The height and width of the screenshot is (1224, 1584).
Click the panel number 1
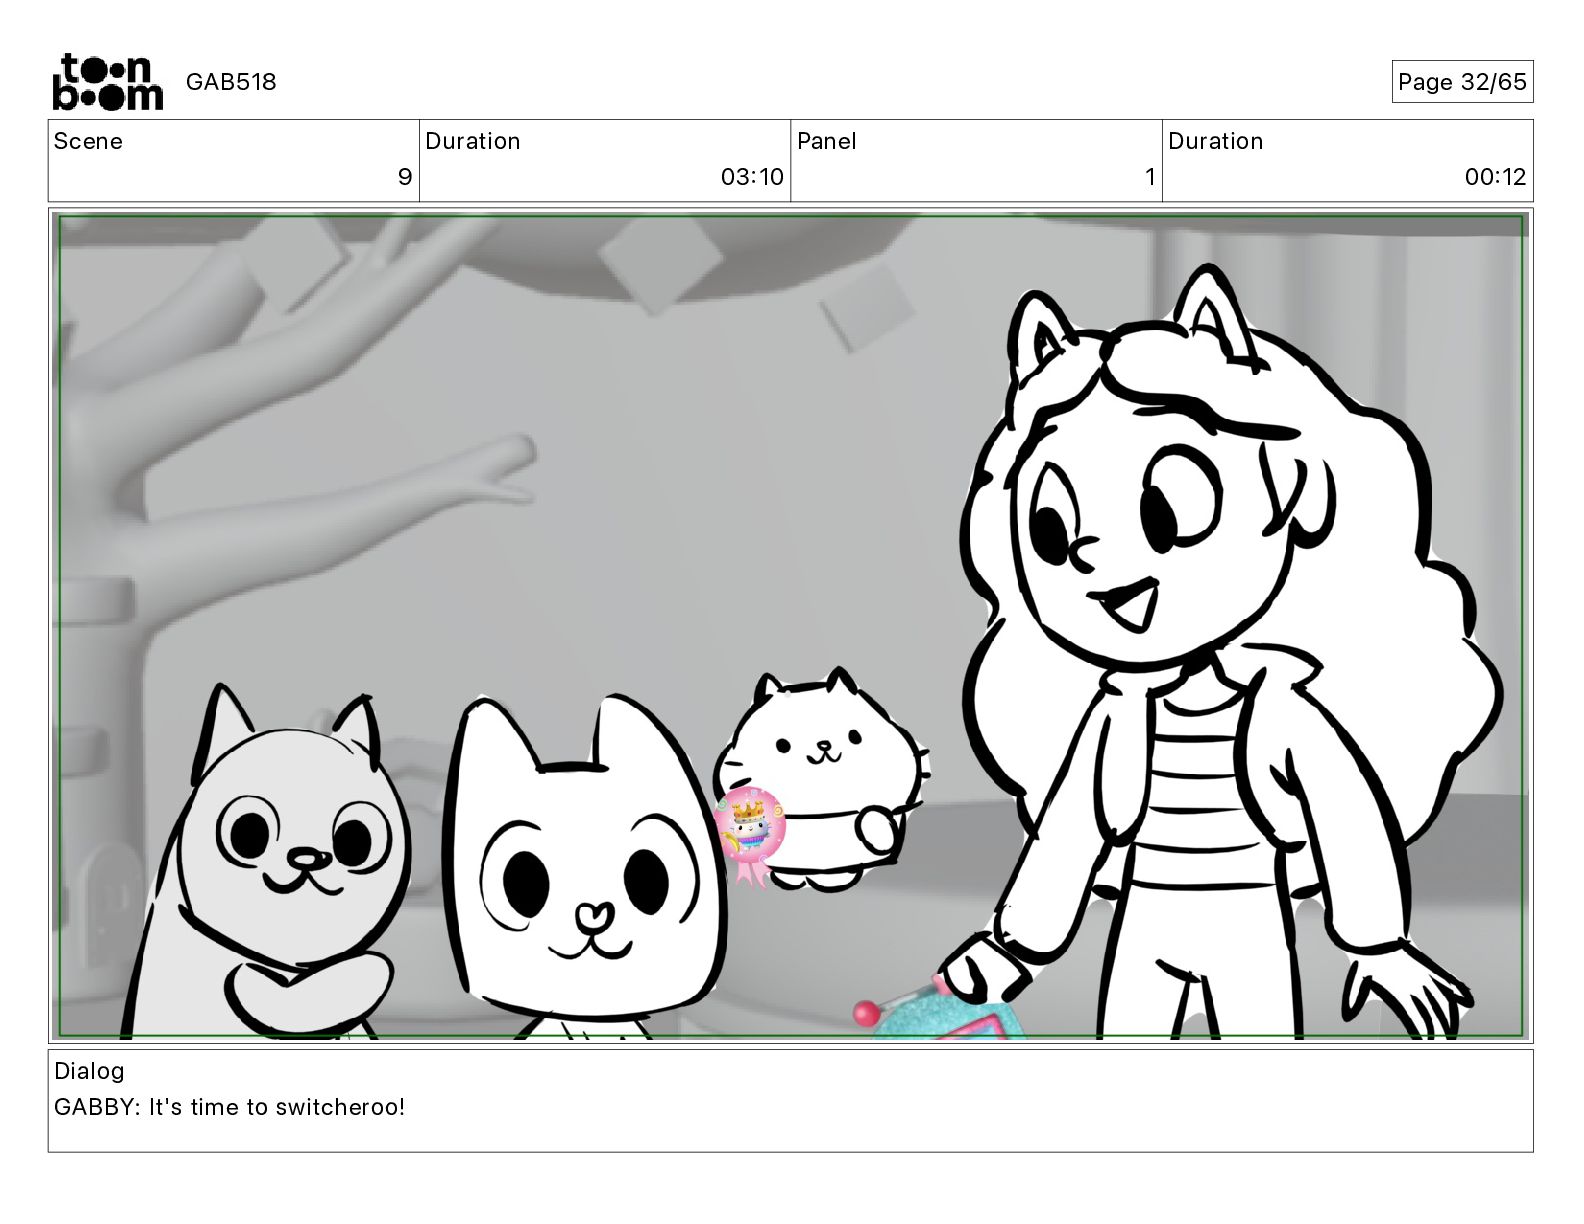pyautogui.click(x=1150, y=177)
